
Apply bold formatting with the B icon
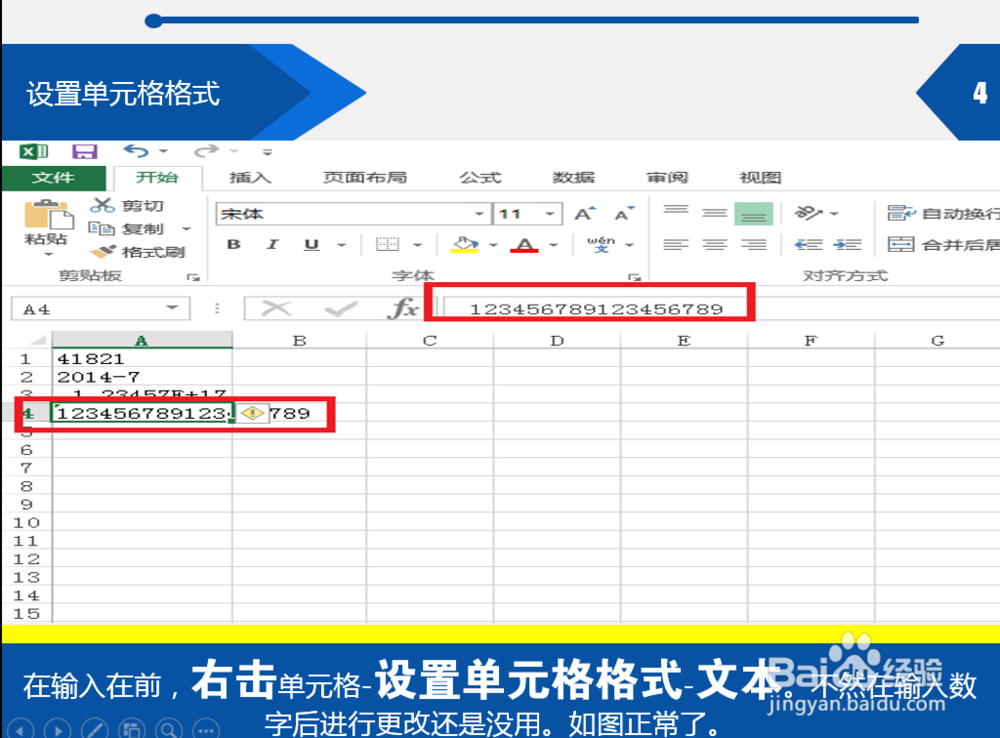[232, 243]
